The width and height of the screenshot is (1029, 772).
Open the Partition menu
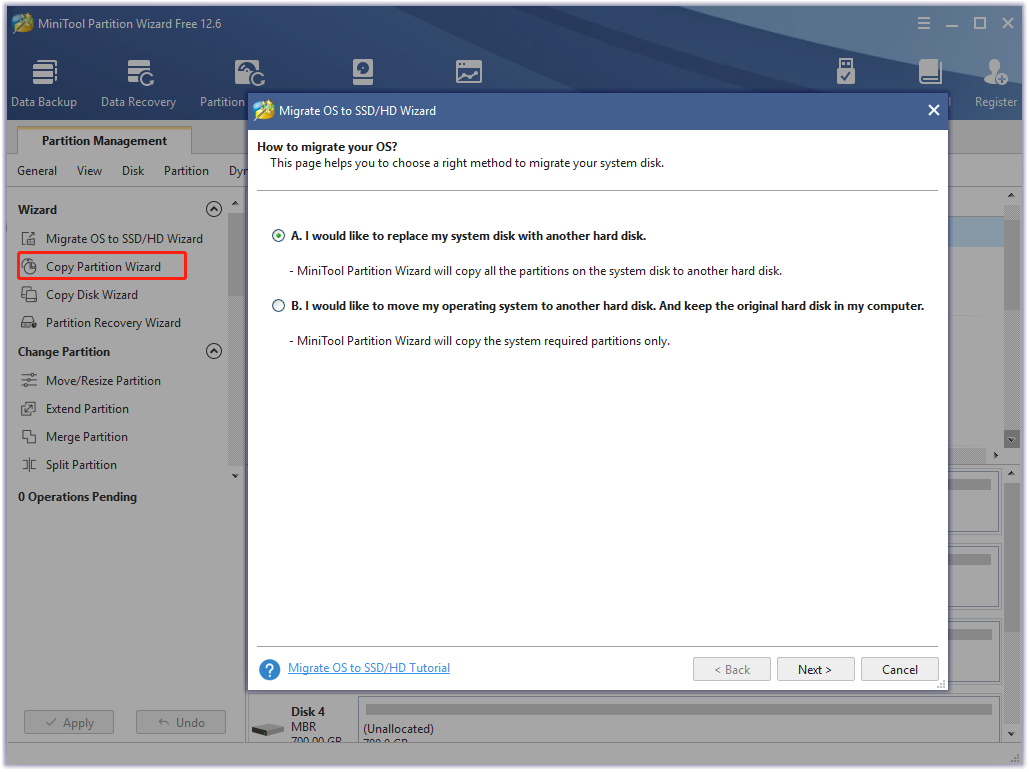[x=186, y=171]
